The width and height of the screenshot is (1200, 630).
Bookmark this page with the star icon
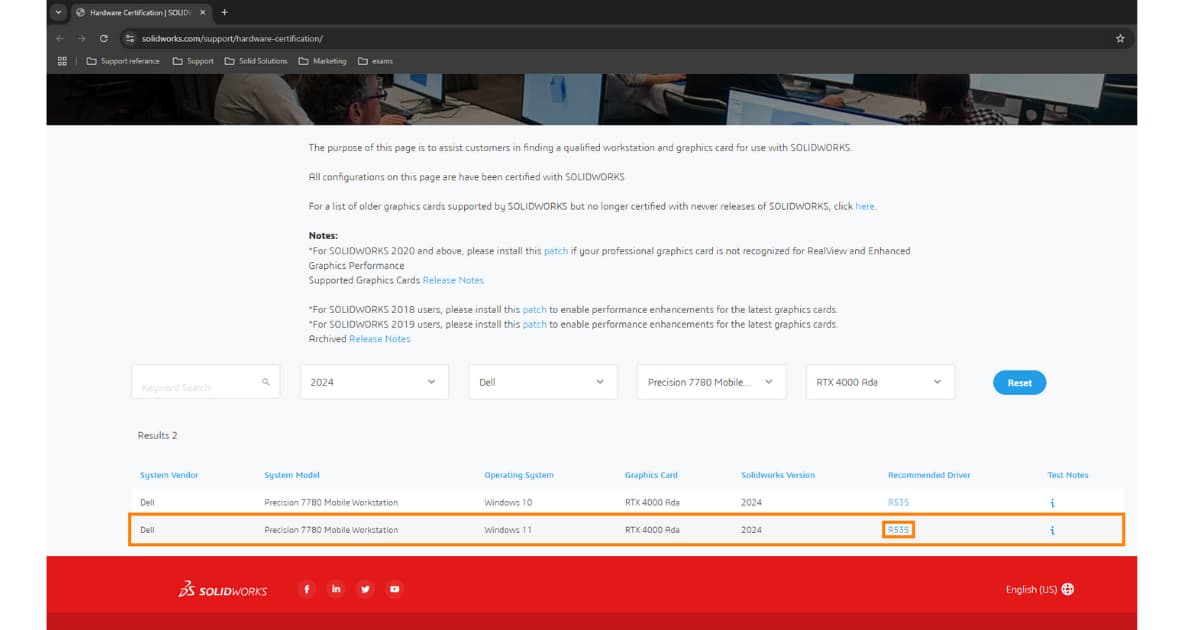click(x=1120, y=38)
